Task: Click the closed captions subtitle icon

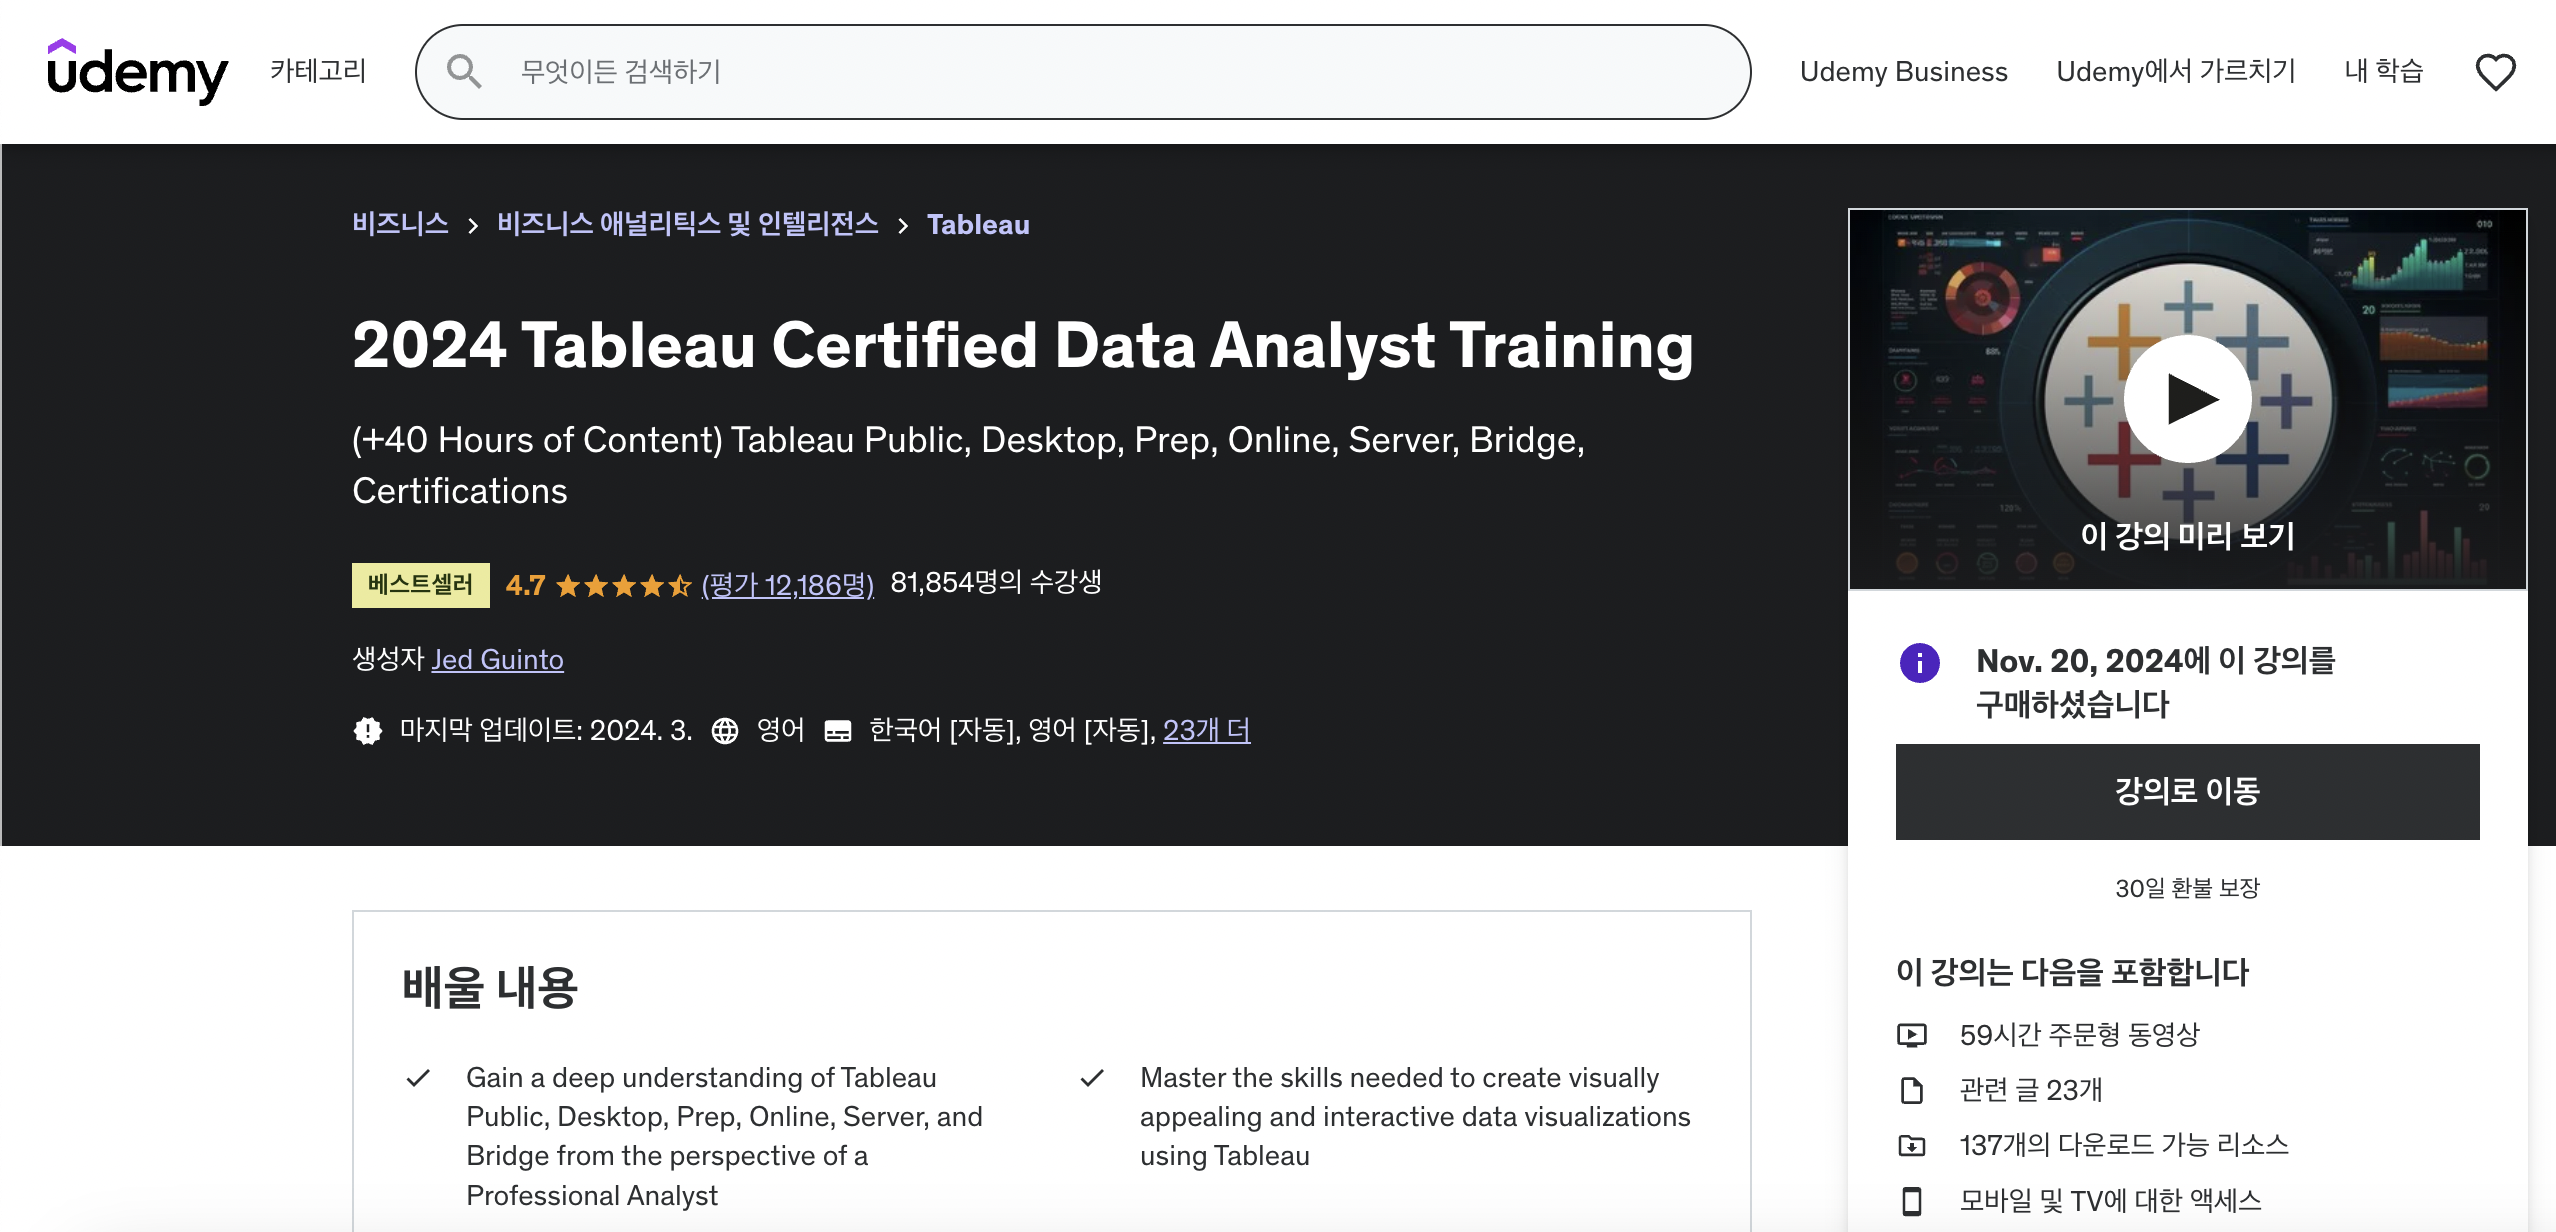Action: tap(838, 731)
